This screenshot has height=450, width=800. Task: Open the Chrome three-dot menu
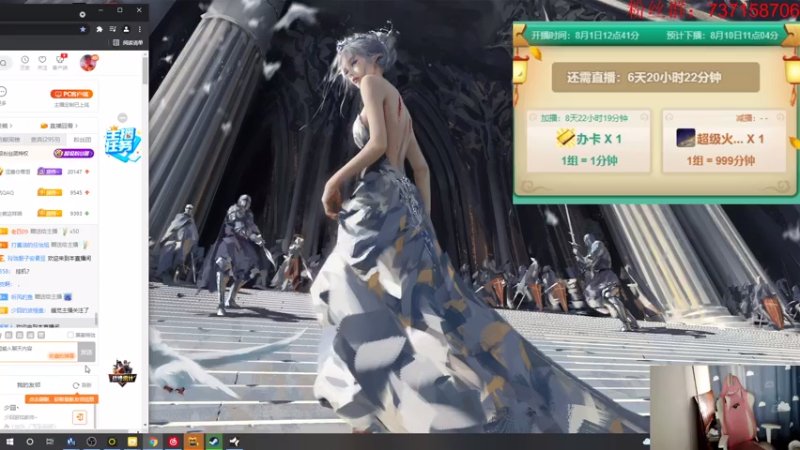139,30
